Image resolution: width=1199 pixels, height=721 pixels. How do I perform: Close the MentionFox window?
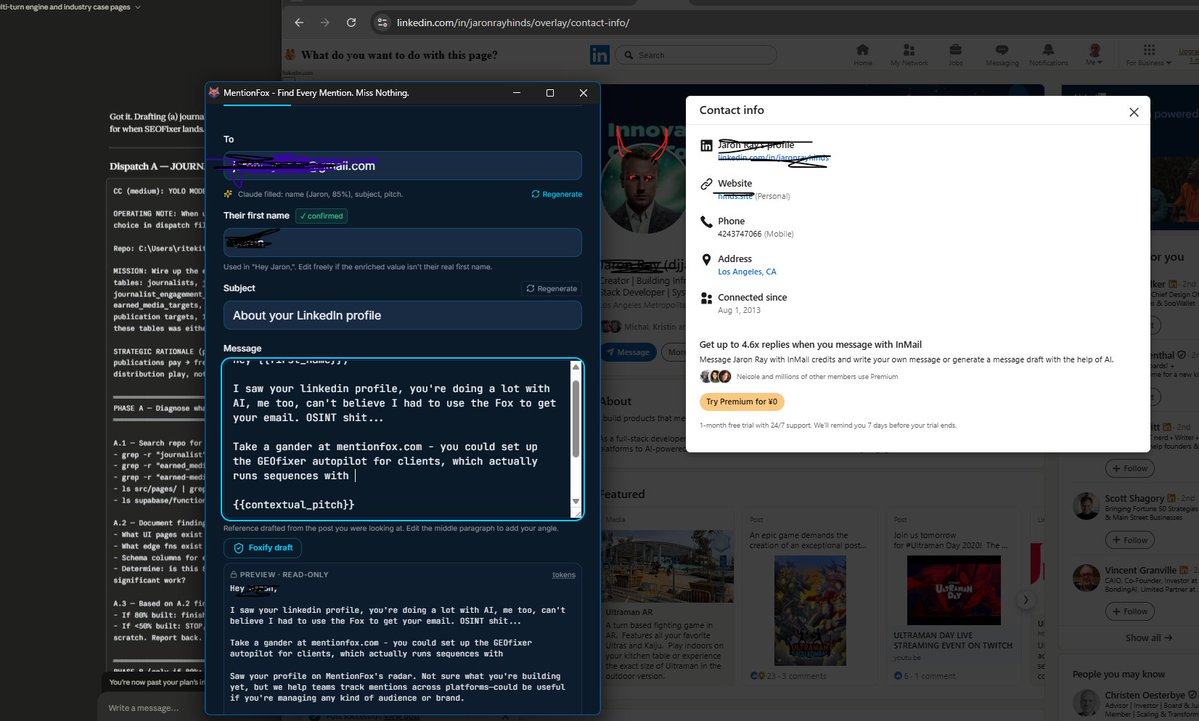coord(583,93)
